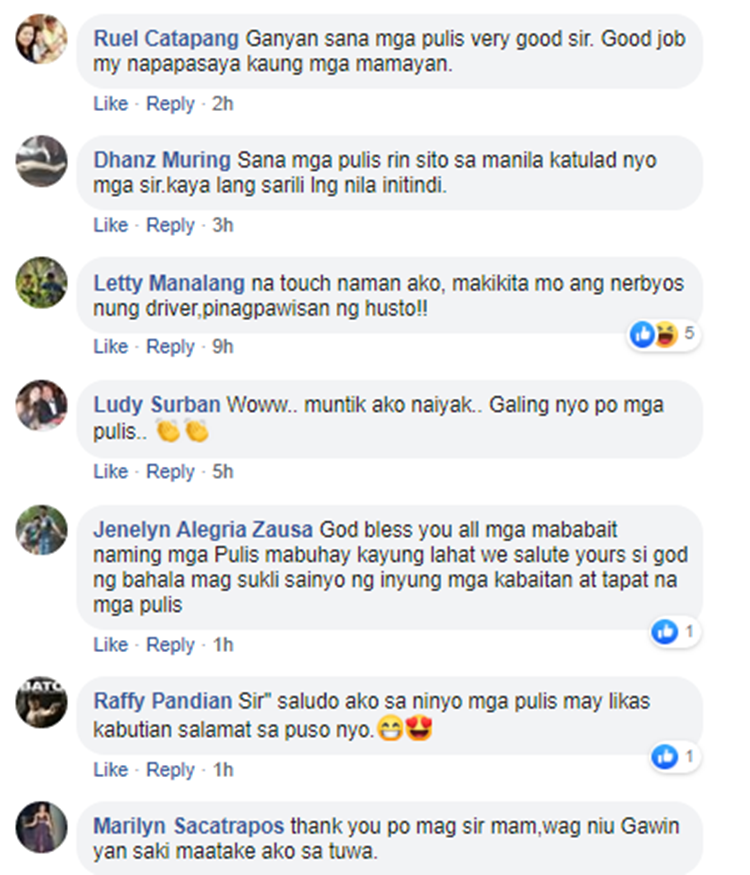Click Raffy Pandian's profile photo
This screenshot has height=875, width=750.
pyautogui.click(x=41, y=702)
